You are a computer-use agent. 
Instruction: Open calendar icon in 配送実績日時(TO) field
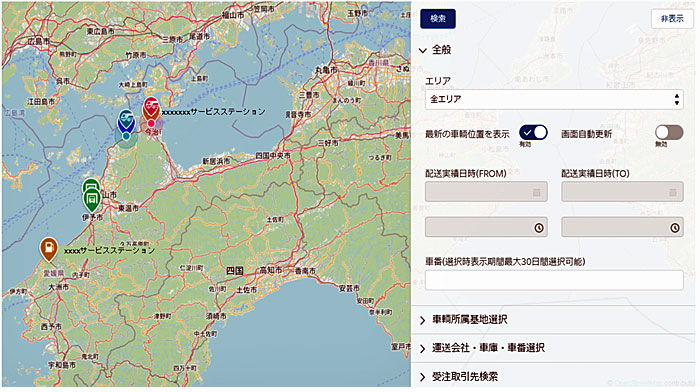pyautogui.click(x=672, y=192)
